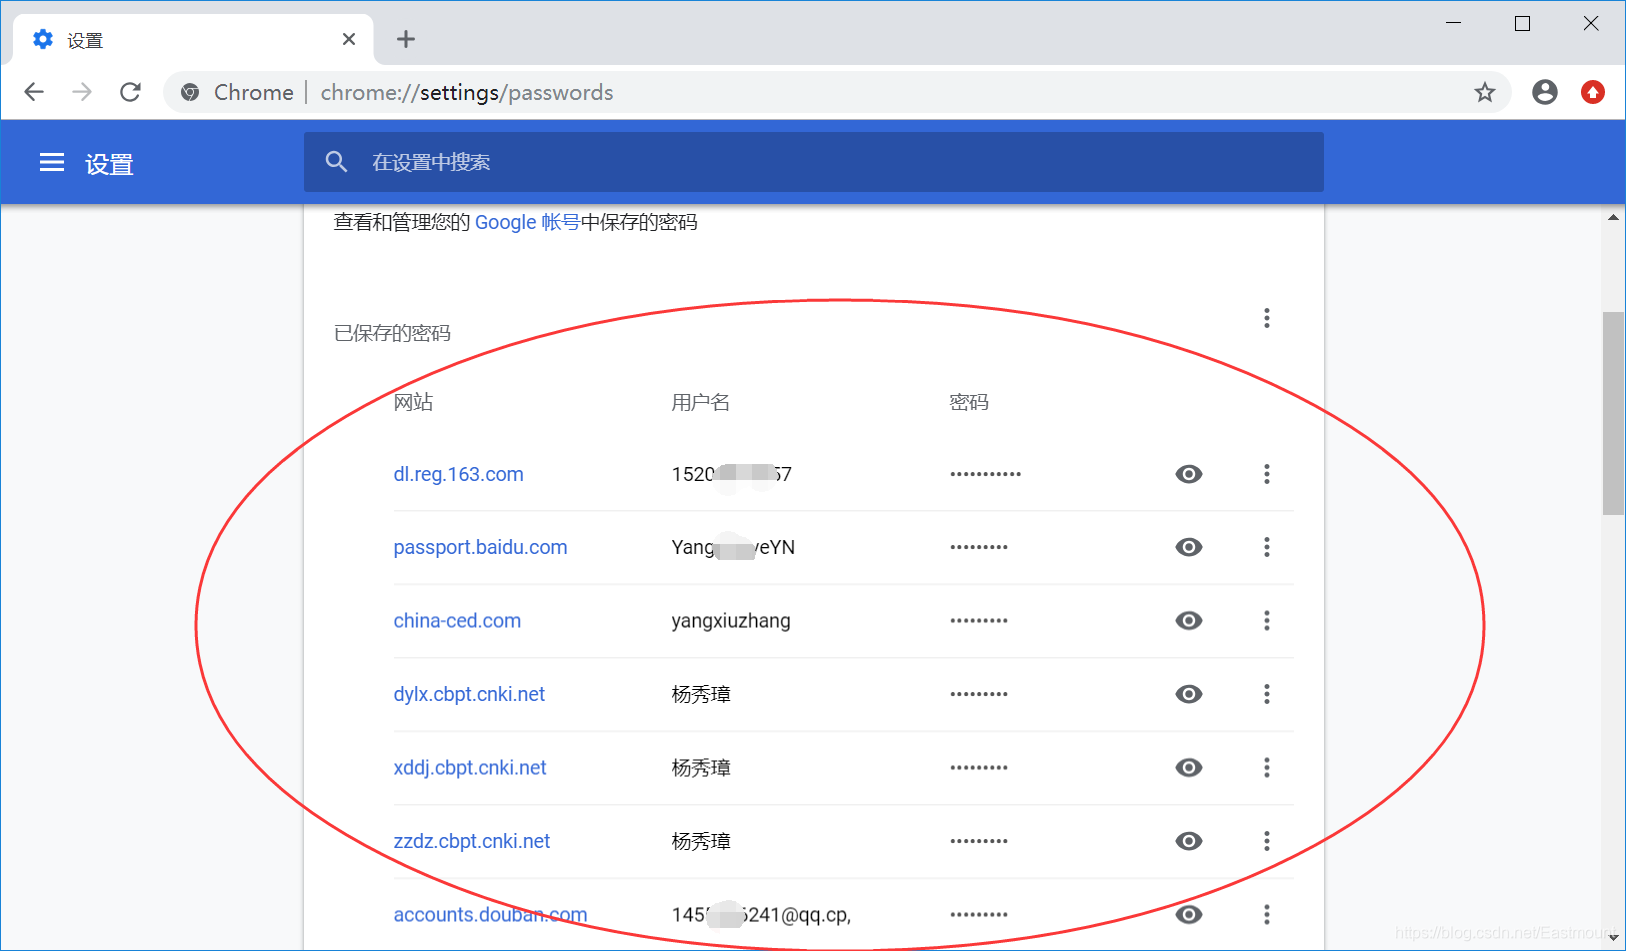1626x951 pixels.
Task: Open more actions for china-ced.com
Action: [1267, 621]
